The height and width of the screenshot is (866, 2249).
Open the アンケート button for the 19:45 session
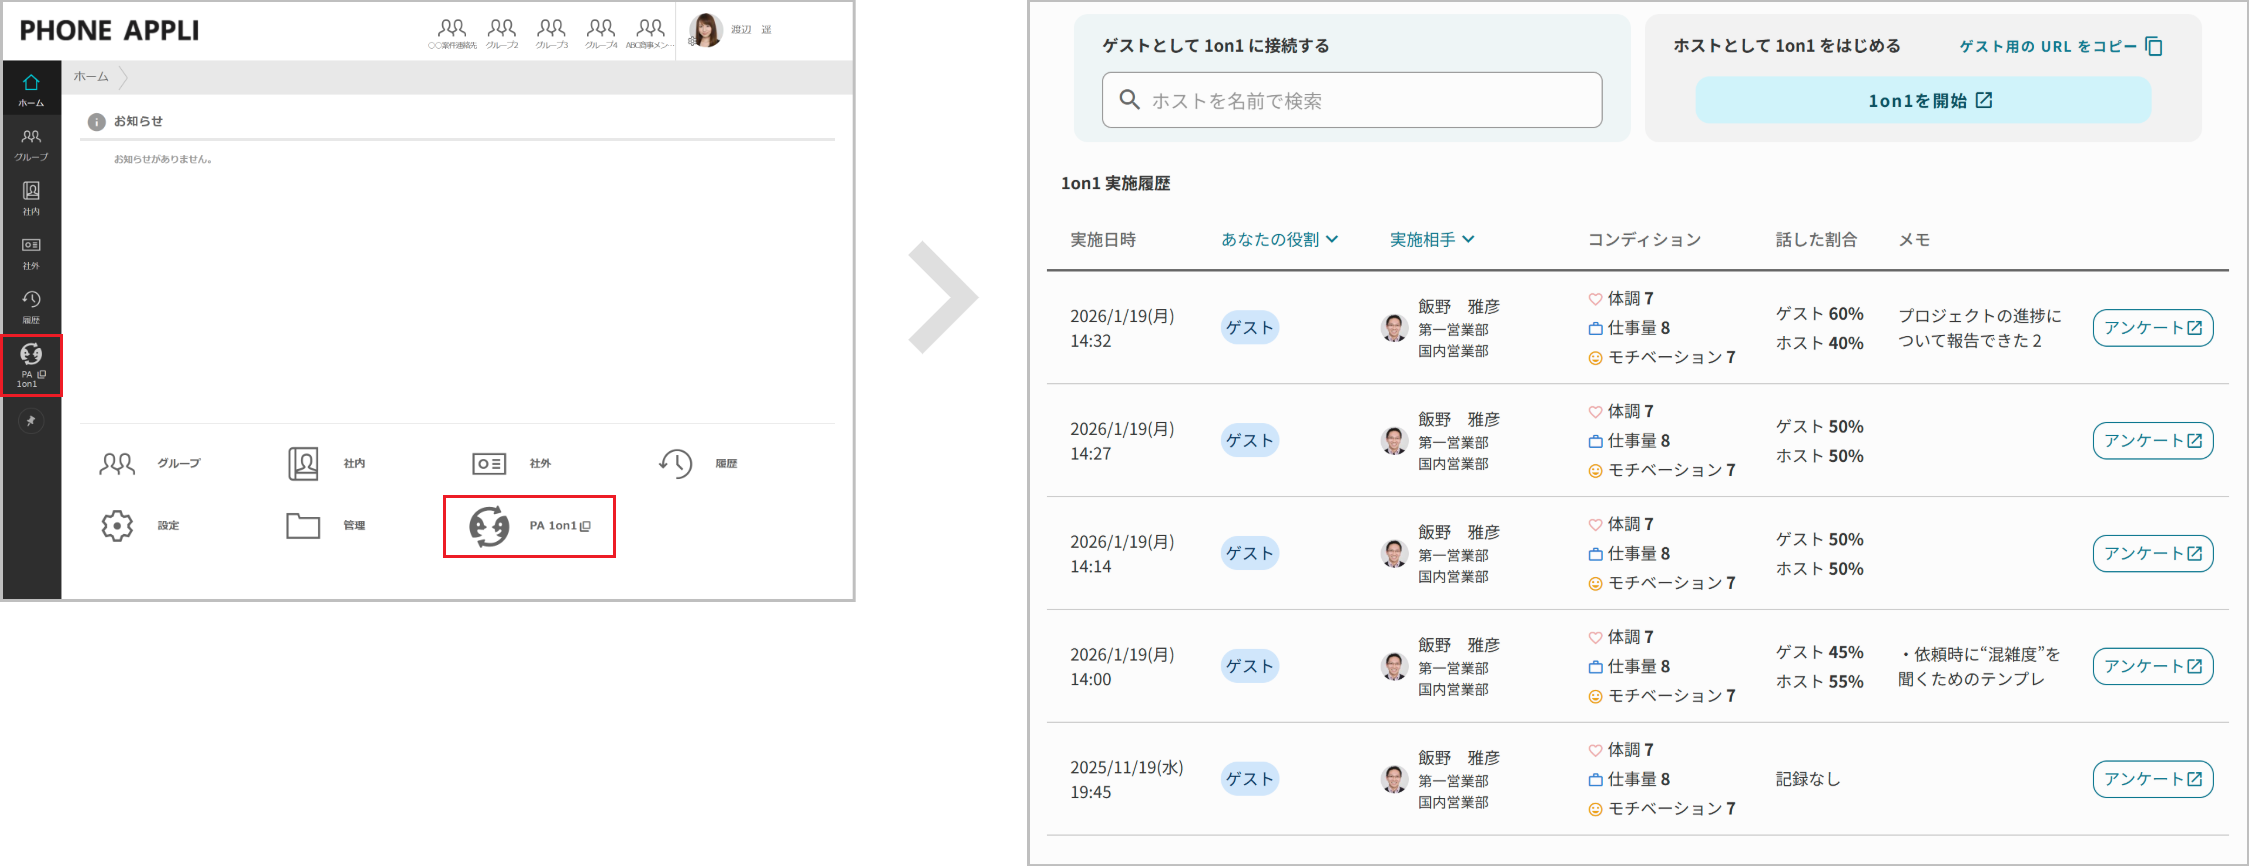pyautogui.click(x=2152, y=779)
